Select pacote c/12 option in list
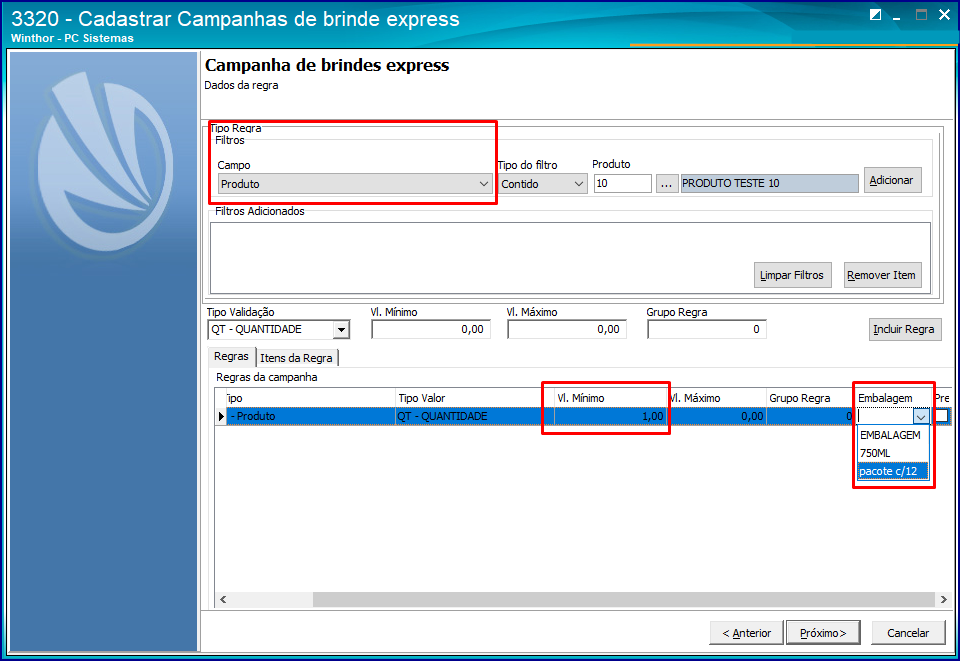Image resolution: width=960 pixels, height=661 pixels. [x=893, y=471]
